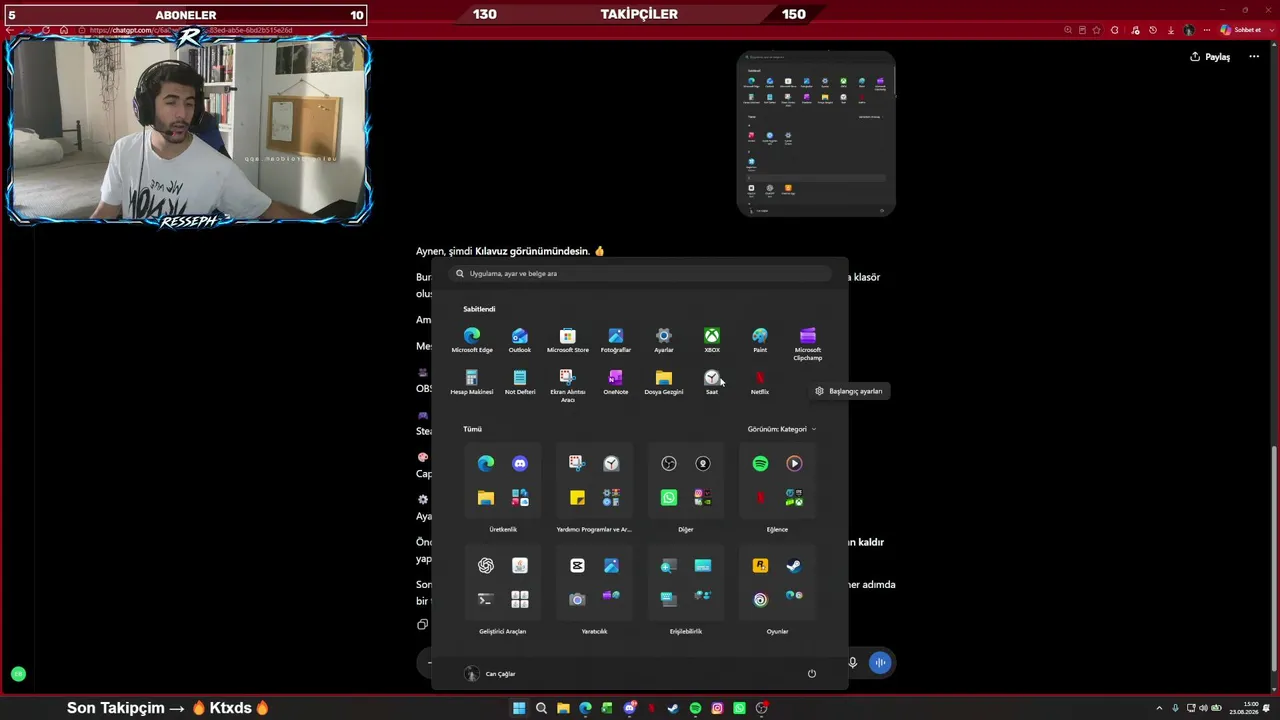Open Not Defteri pinned app
The image size is (1280, 720).
coord(520,382)
